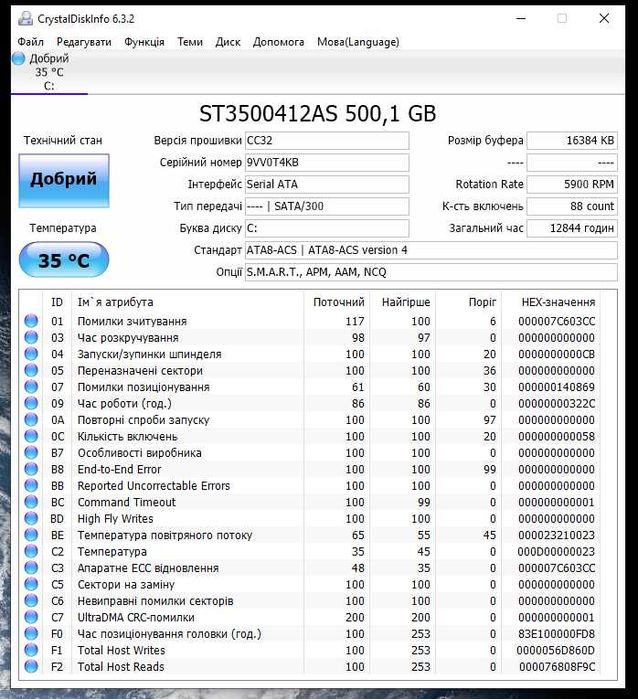Click status orb for Reported Uncorrectable Errors row

(31, 485)
